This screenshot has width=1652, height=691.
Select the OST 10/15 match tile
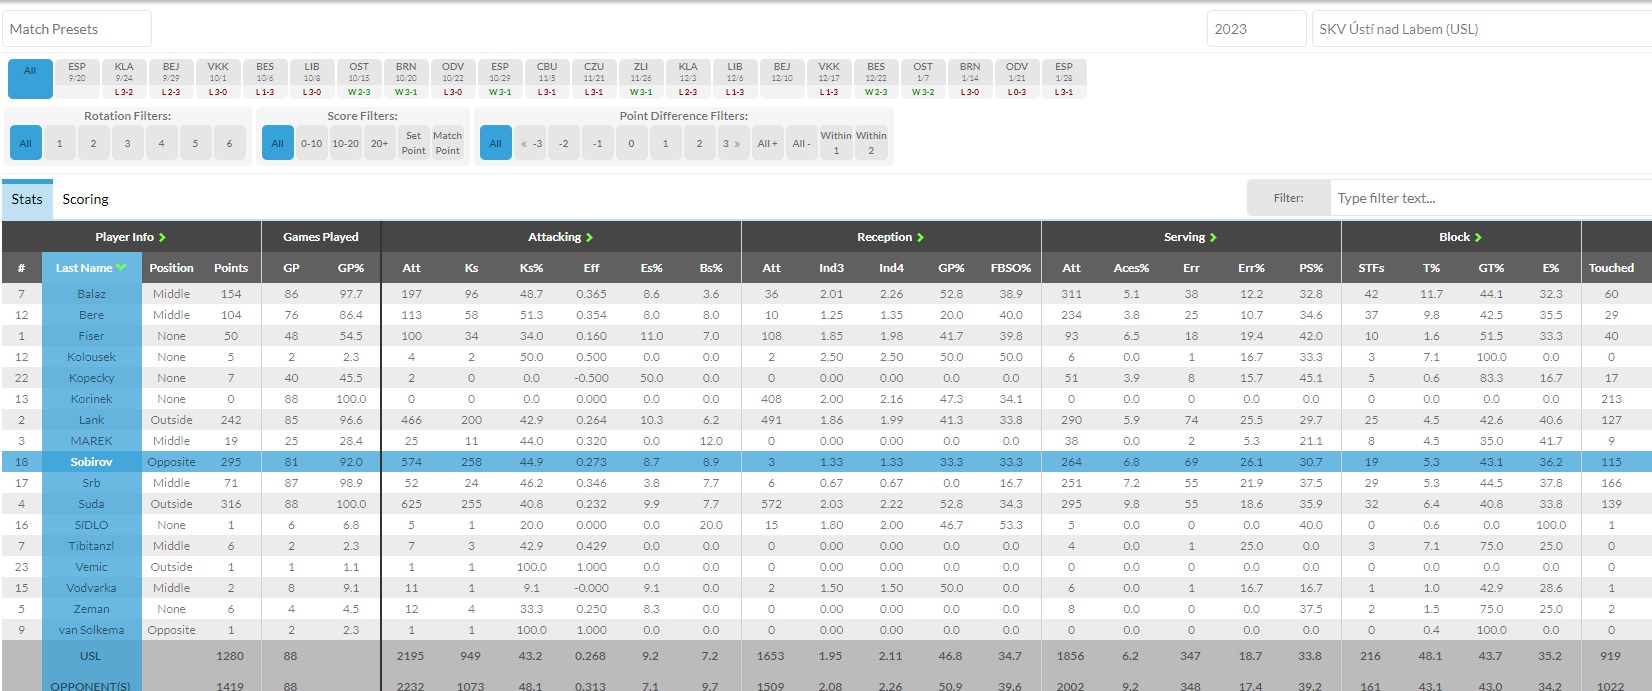coord(359,79)
